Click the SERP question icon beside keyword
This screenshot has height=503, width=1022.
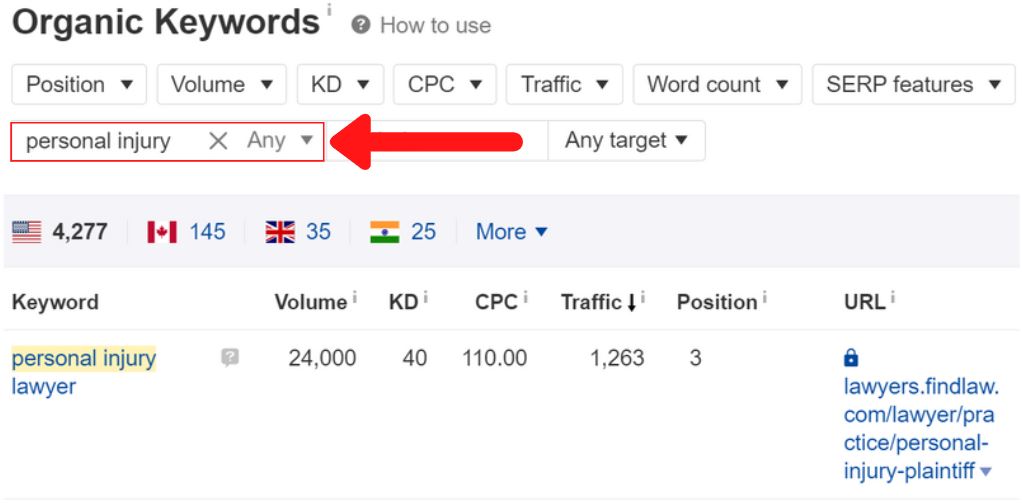coord(229,357)
